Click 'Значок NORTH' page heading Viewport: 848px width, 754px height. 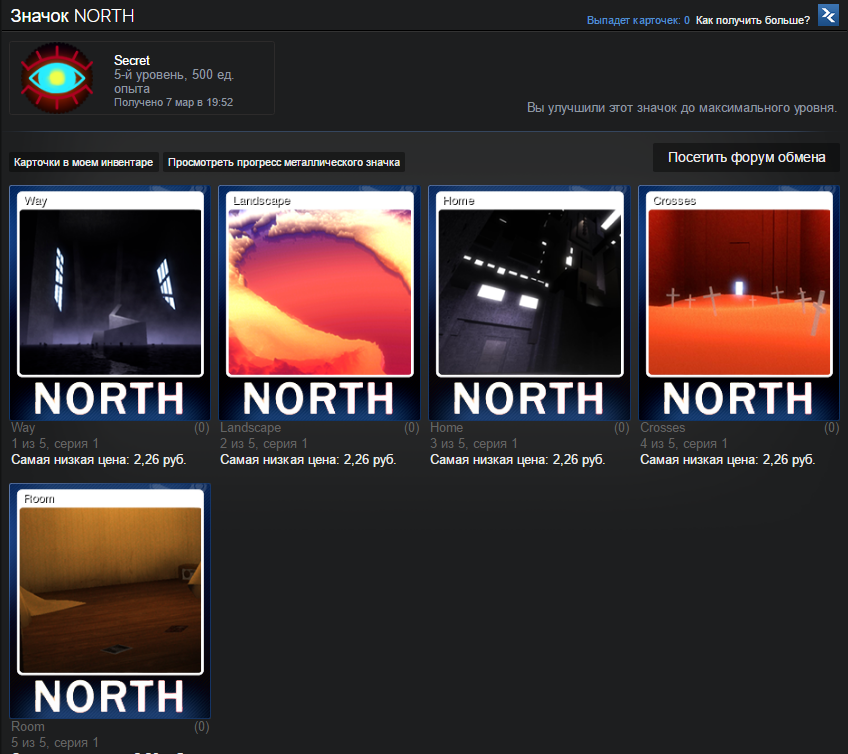point(72,16)
